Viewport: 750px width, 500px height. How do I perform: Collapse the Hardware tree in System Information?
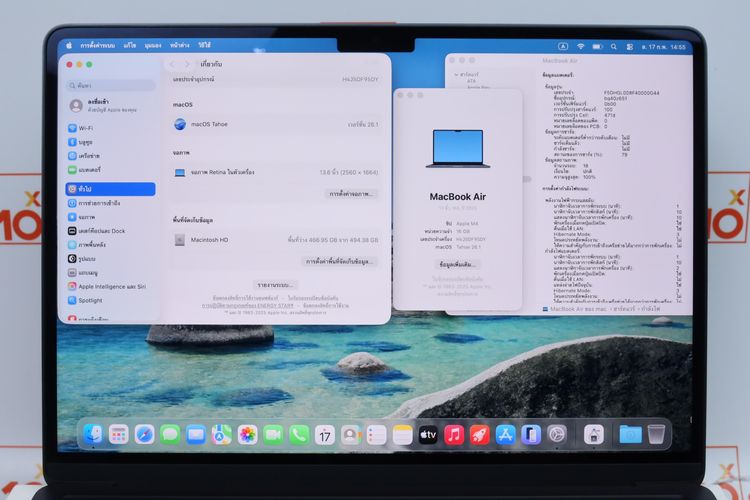(456, 75)
